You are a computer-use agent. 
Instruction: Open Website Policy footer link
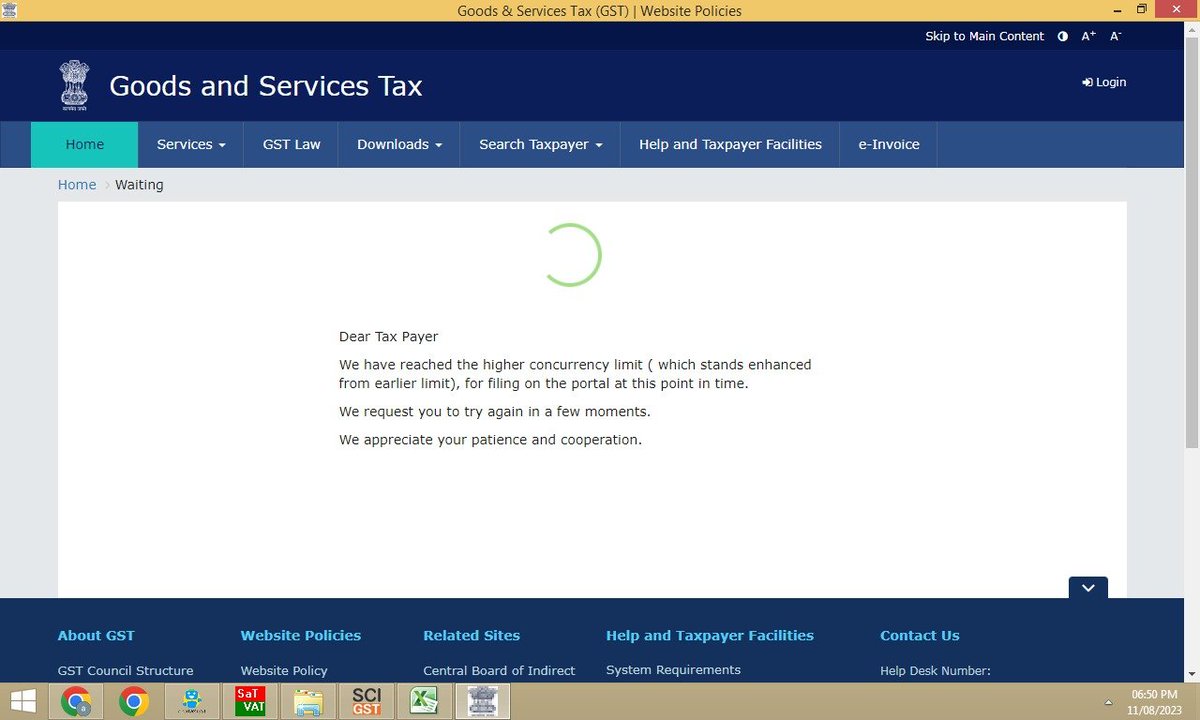[x=284, y=671]
